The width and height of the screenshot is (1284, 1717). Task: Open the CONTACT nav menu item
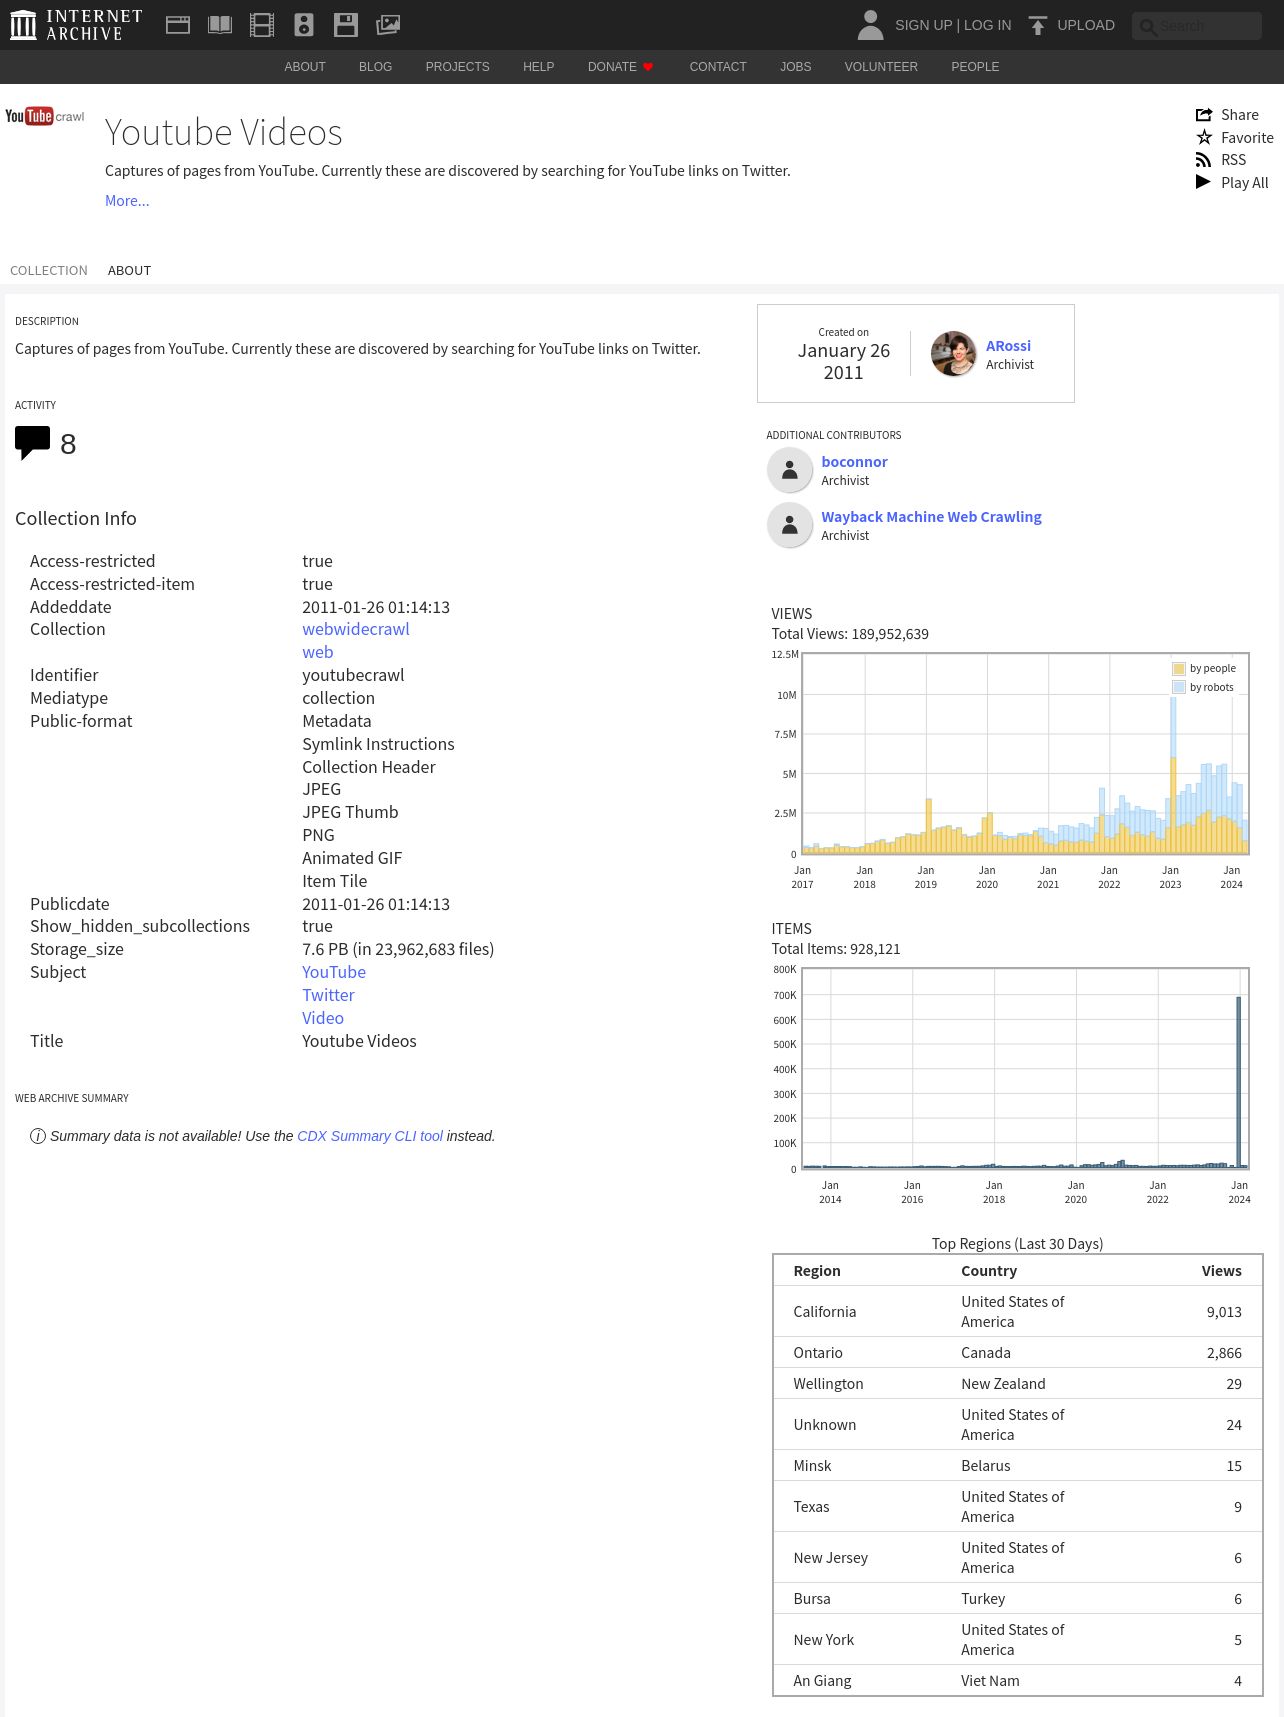(718, 67)
